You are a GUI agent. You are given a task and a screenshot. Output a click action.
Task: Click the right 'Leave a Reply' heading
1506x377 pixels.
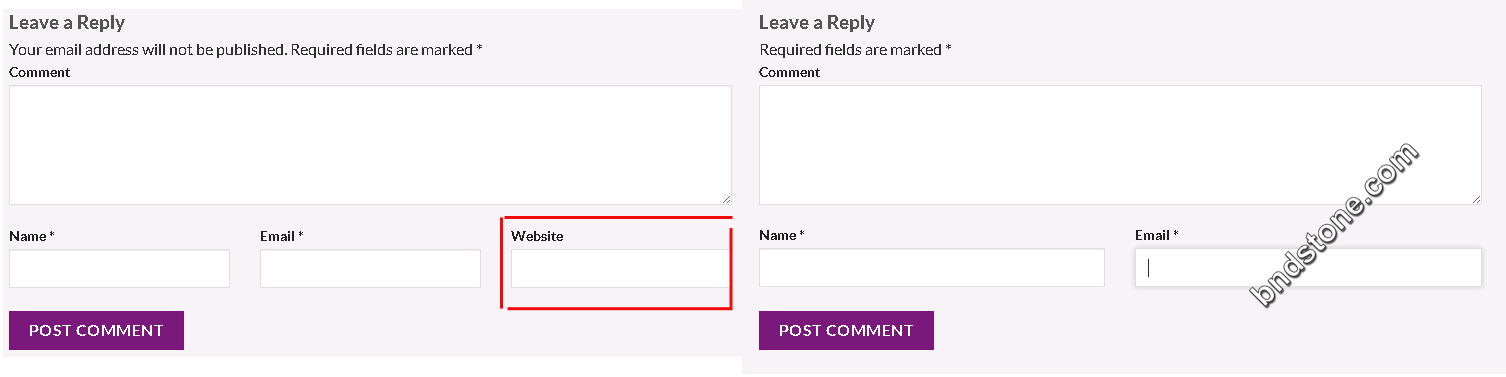coord(817,22)
